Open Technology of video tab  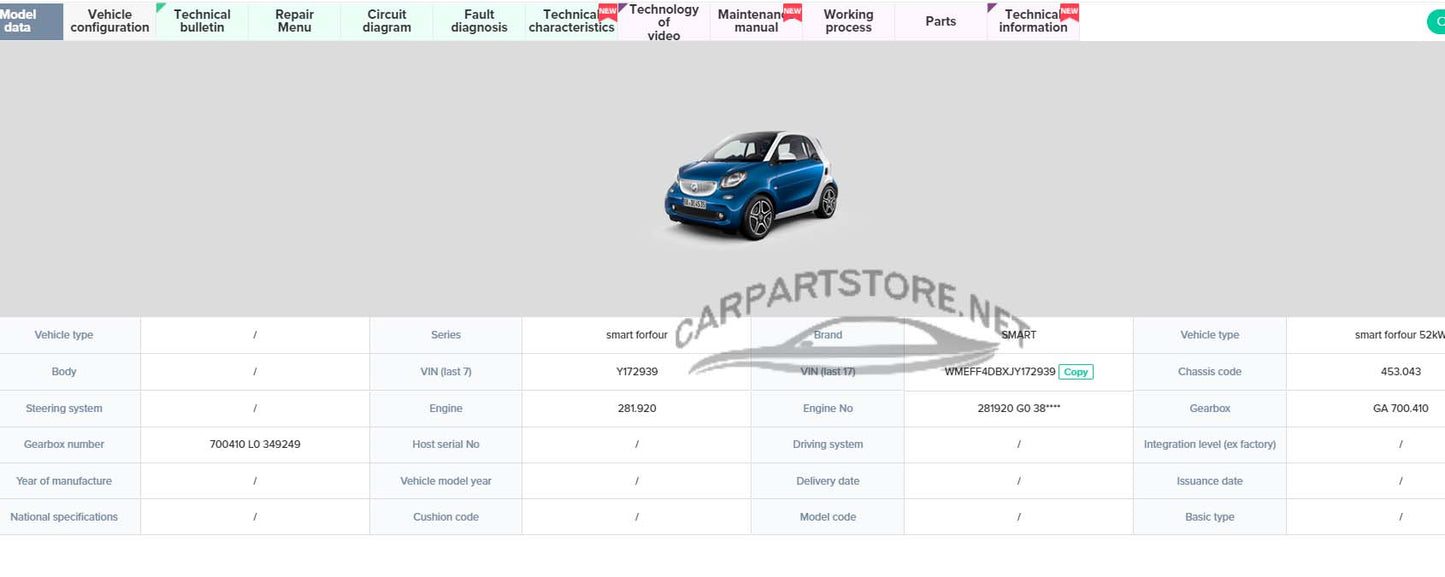click(664, 22)
